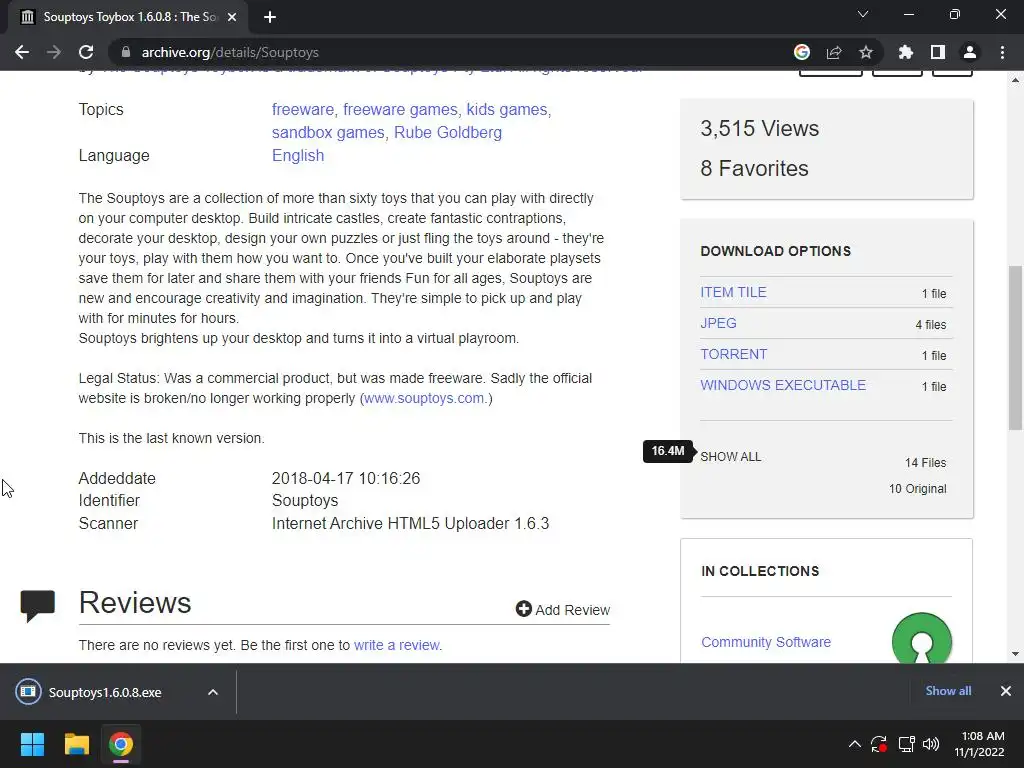1024x768 pixels.
Task: Open the kids games topic link
Action: point(507,109)
